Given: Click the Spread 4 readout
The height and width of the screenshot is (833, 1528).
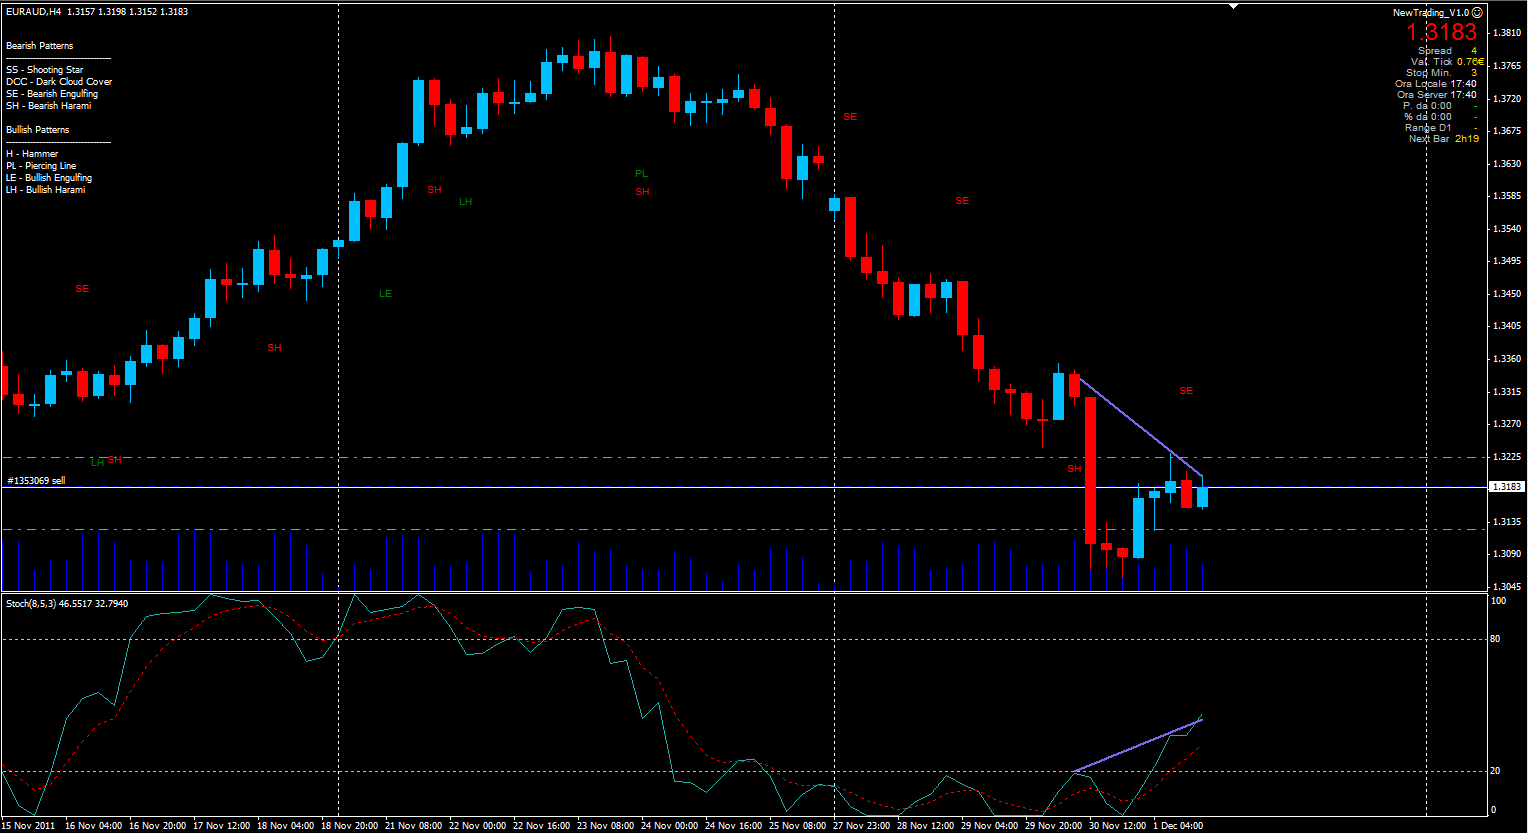Looking at the screenshot, I should [1447, 51].
